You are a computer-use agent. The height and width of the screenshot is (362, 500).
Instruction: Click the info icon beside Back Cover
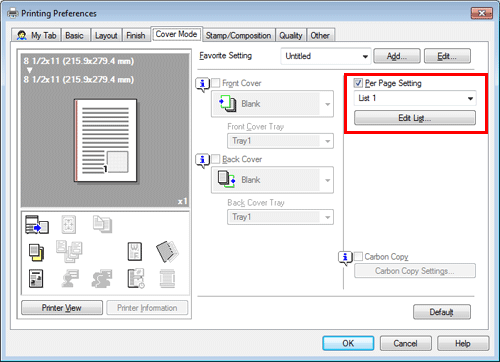click(202, 161)
